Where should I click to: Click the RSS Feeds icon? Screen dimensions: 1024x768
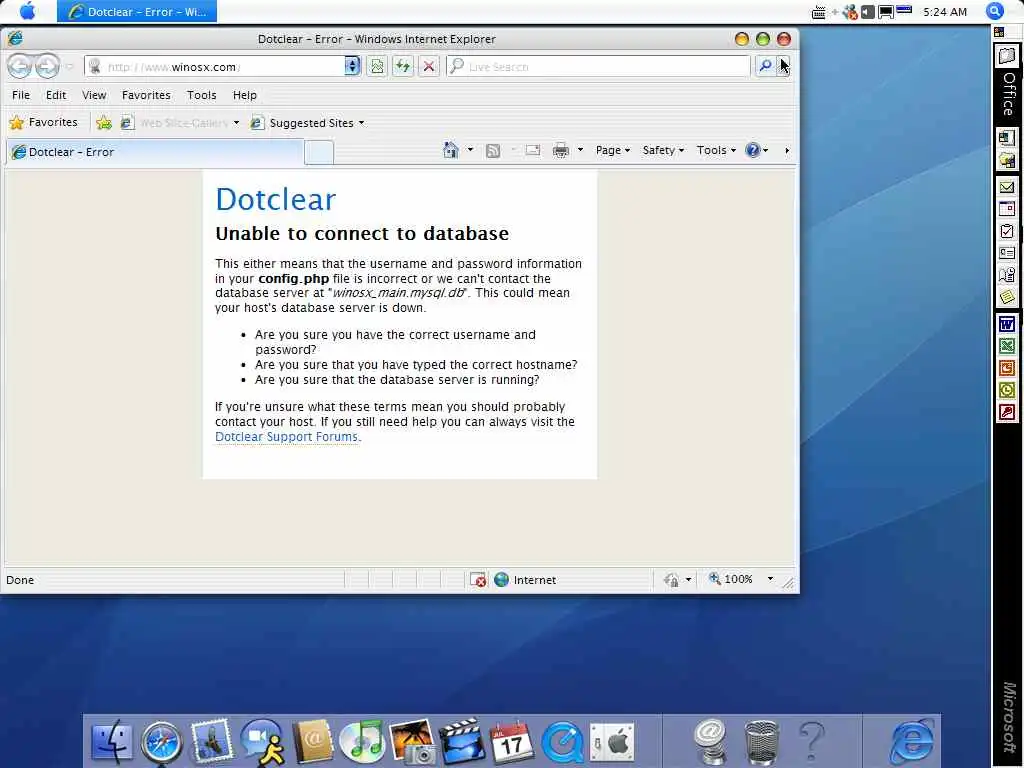tap(493, 151)
